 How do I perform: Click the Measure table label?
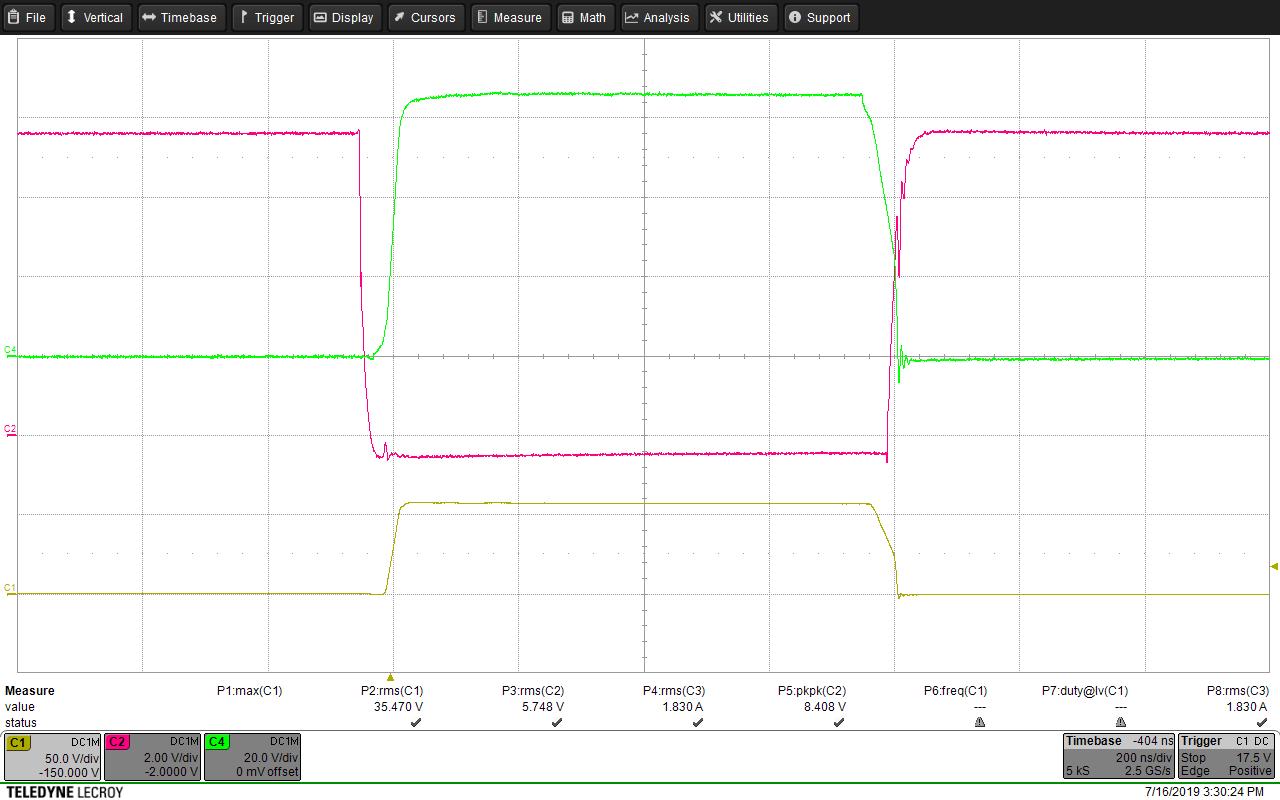pos(30,691)
